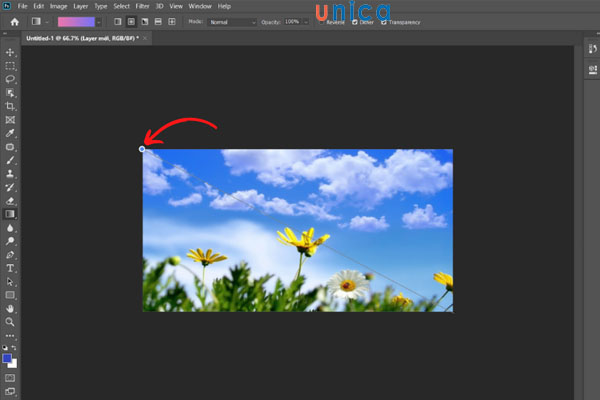Image resolution: width=600 pixels, height=400 pixels.
Task: Select the Crop tool
Action: [10, 106]
